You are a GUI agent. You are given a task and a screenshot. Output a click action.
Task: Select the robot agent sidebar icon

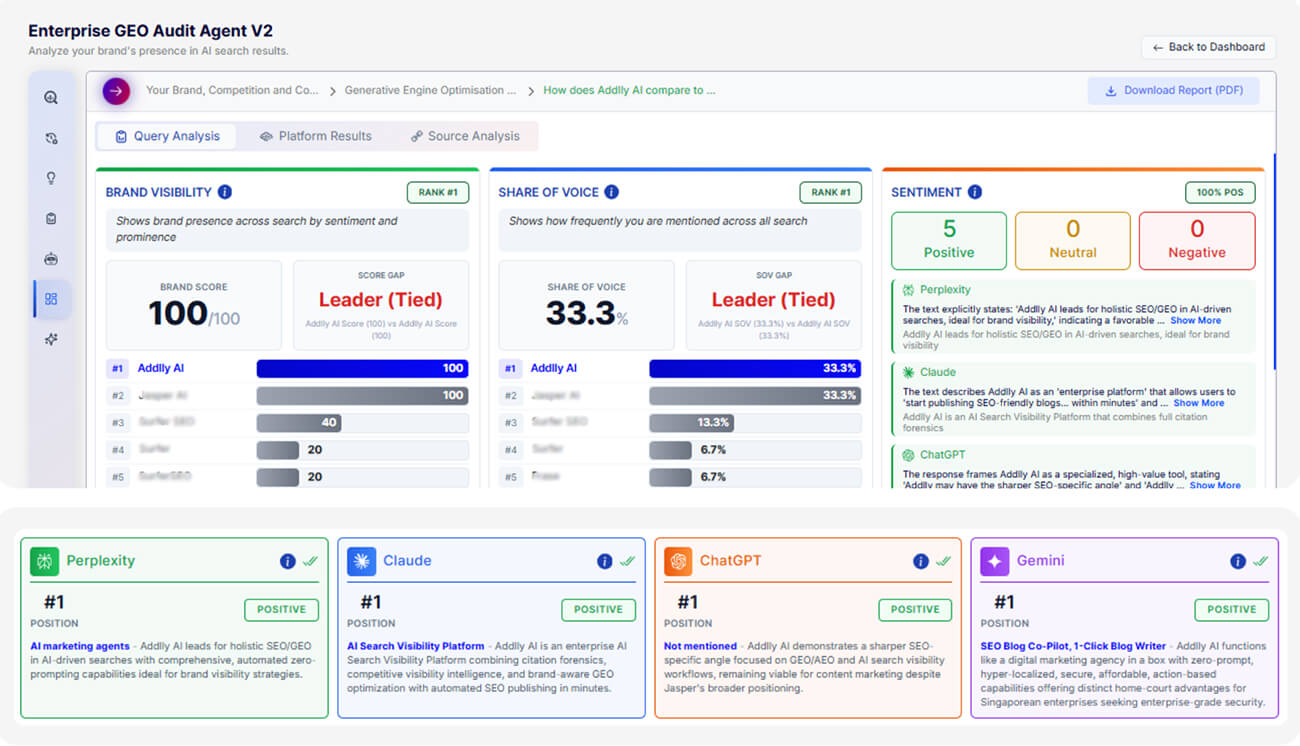coord(51,258)
